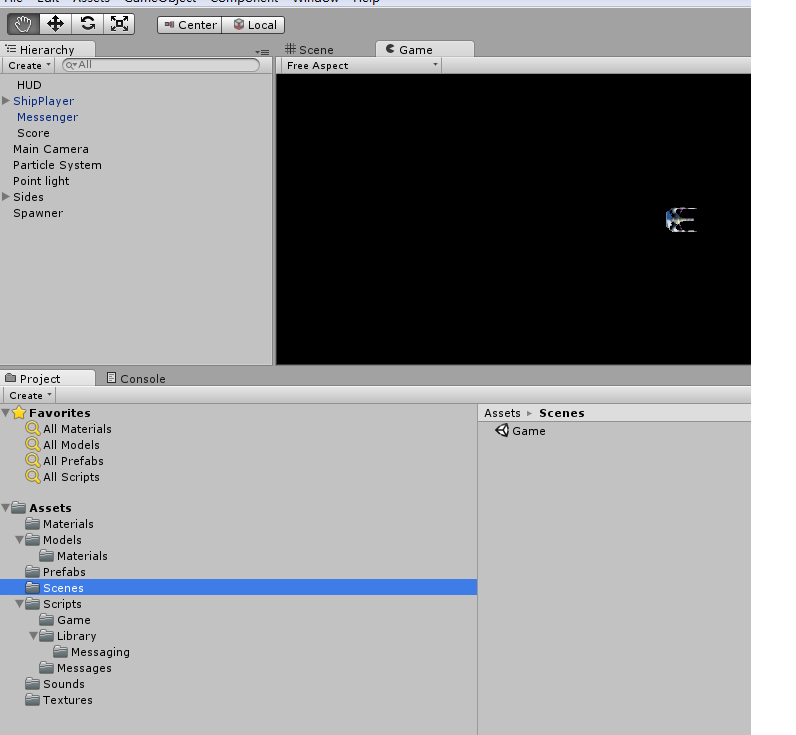Image resolution: width=796 pixels, height=735 pixels.
Task: Open the Hierarchy panel options menu
Action: (262, 52)
